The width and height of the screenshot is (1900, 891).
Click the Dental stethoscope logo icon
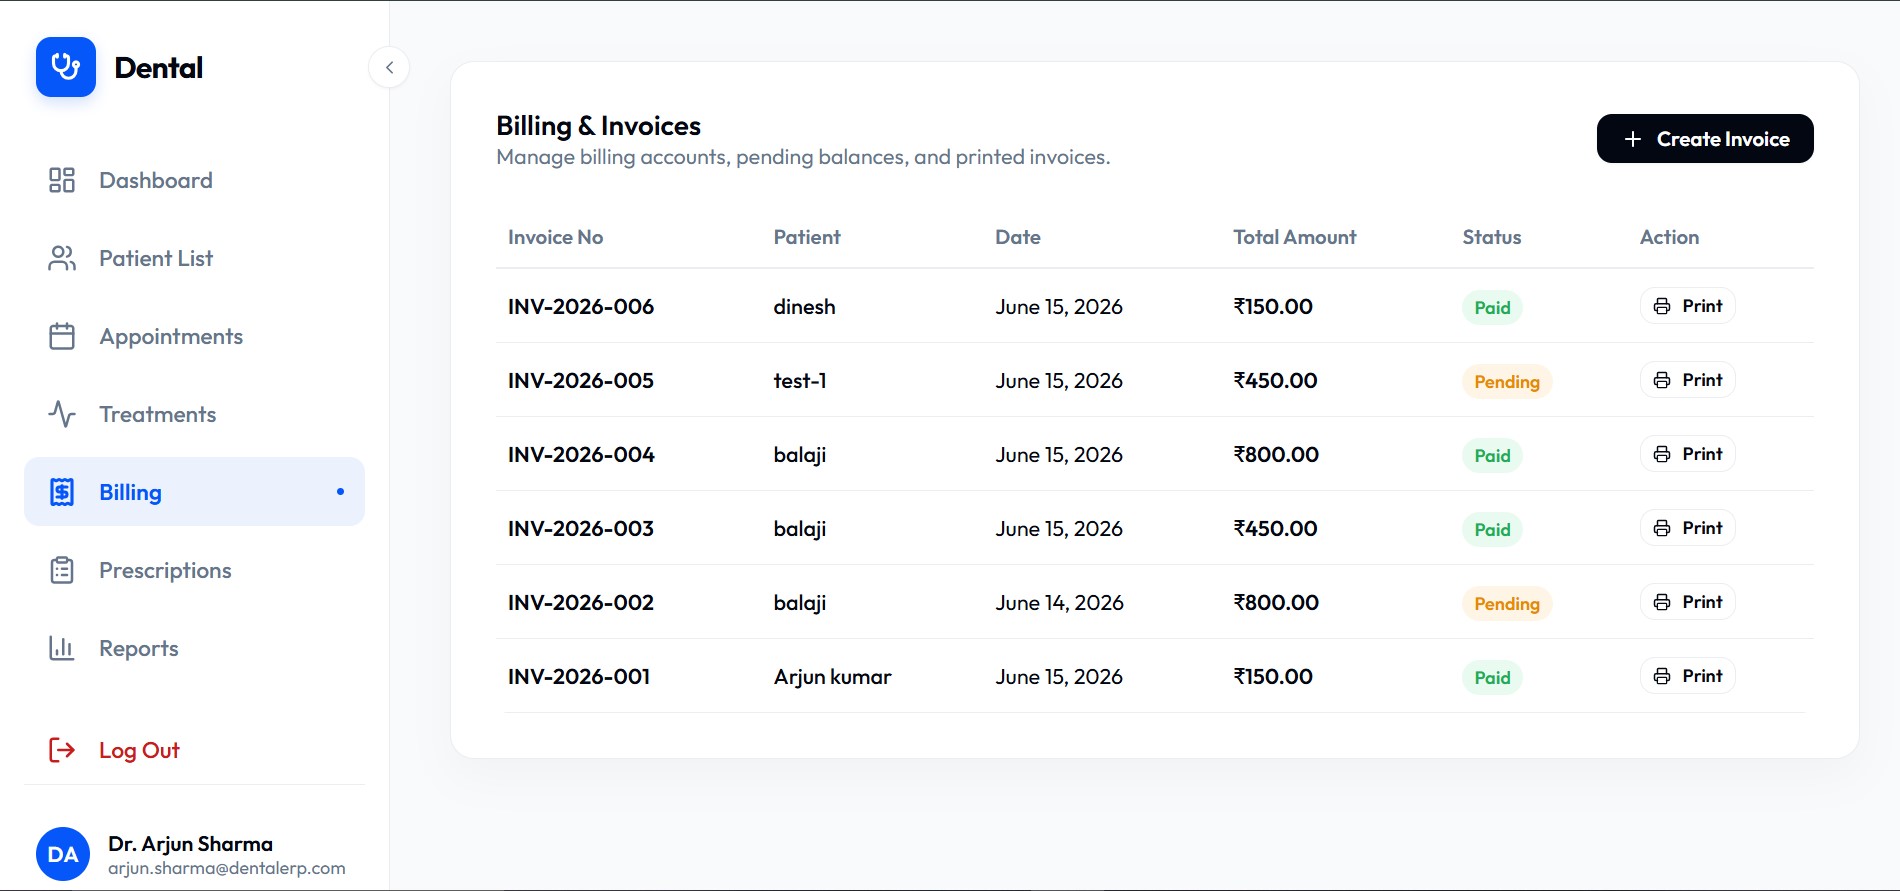66,67
